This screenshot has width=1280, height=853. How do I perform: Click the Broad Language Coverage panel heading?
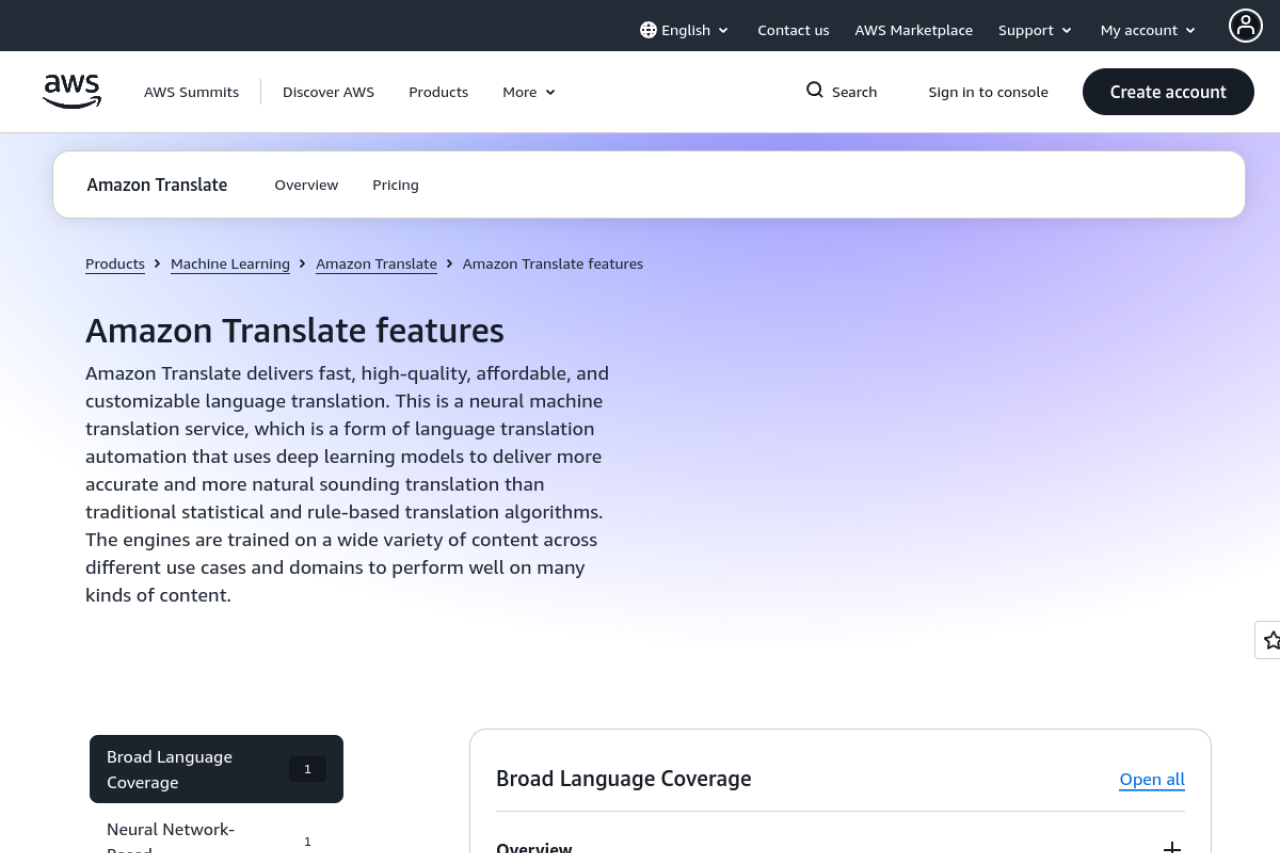pyautogui.click(x=623, y=779)
